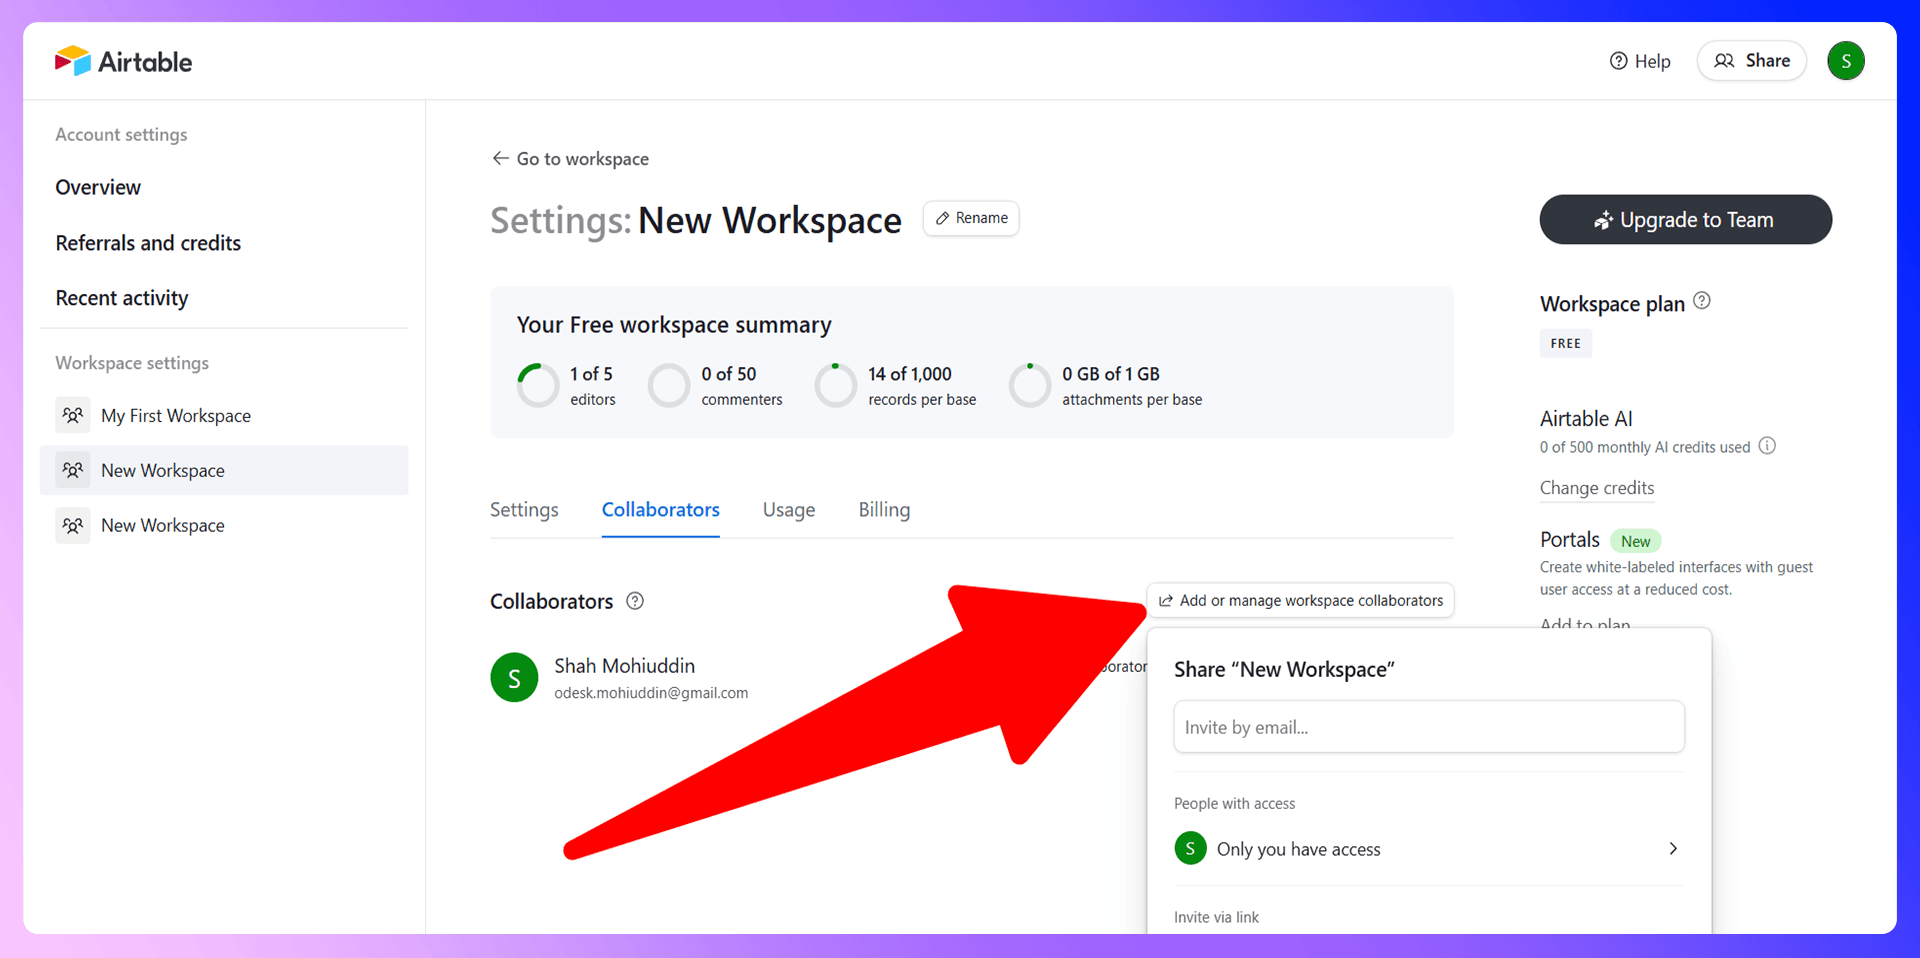Click the Help question mark icon
The width and height of the screenshot is (1920, 958).
[1618, 61]
